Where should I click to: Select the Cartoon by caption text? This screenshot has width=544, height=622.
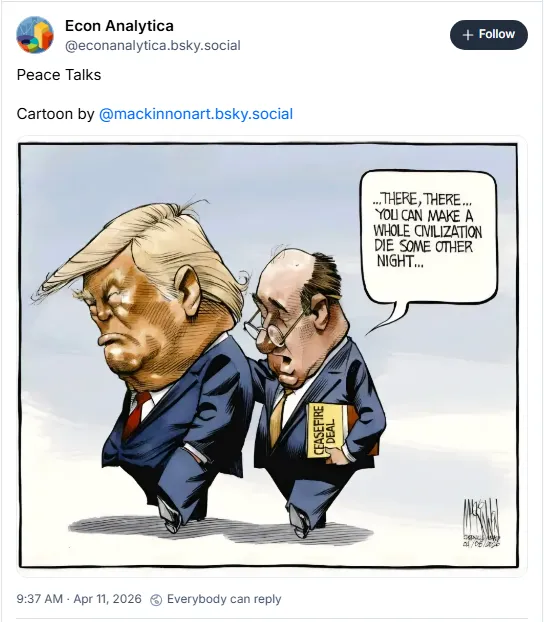pos(56,114)
